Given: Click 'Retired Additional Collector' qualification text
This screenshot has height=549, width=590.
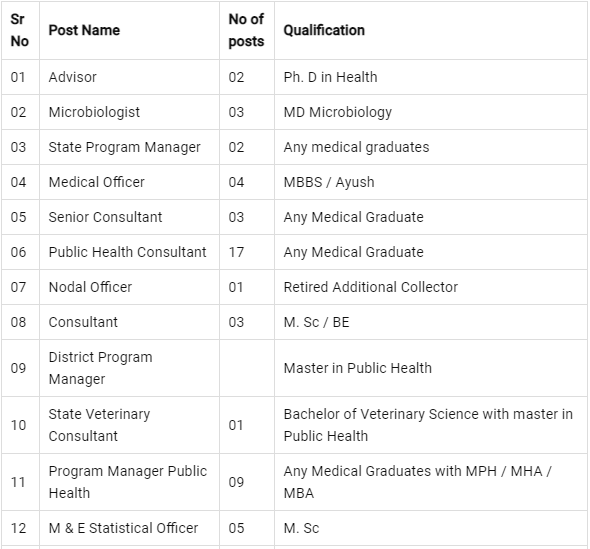Looking at the screenshot, I should click(371, 287).
